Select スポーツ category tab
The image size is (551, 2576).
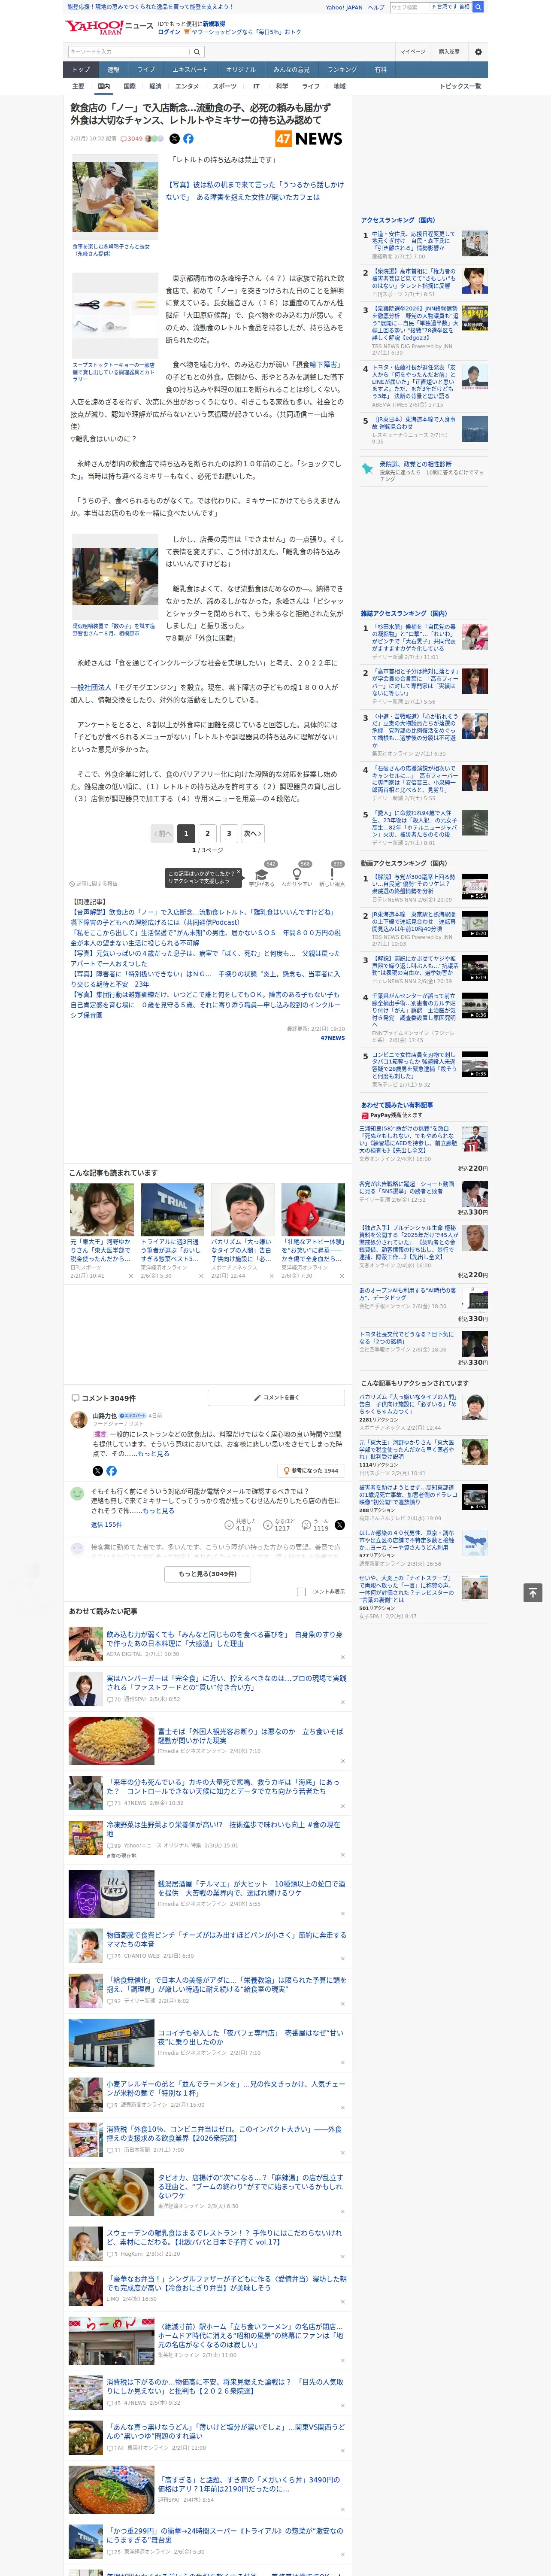pyautogui.click(x=225, y=86)
